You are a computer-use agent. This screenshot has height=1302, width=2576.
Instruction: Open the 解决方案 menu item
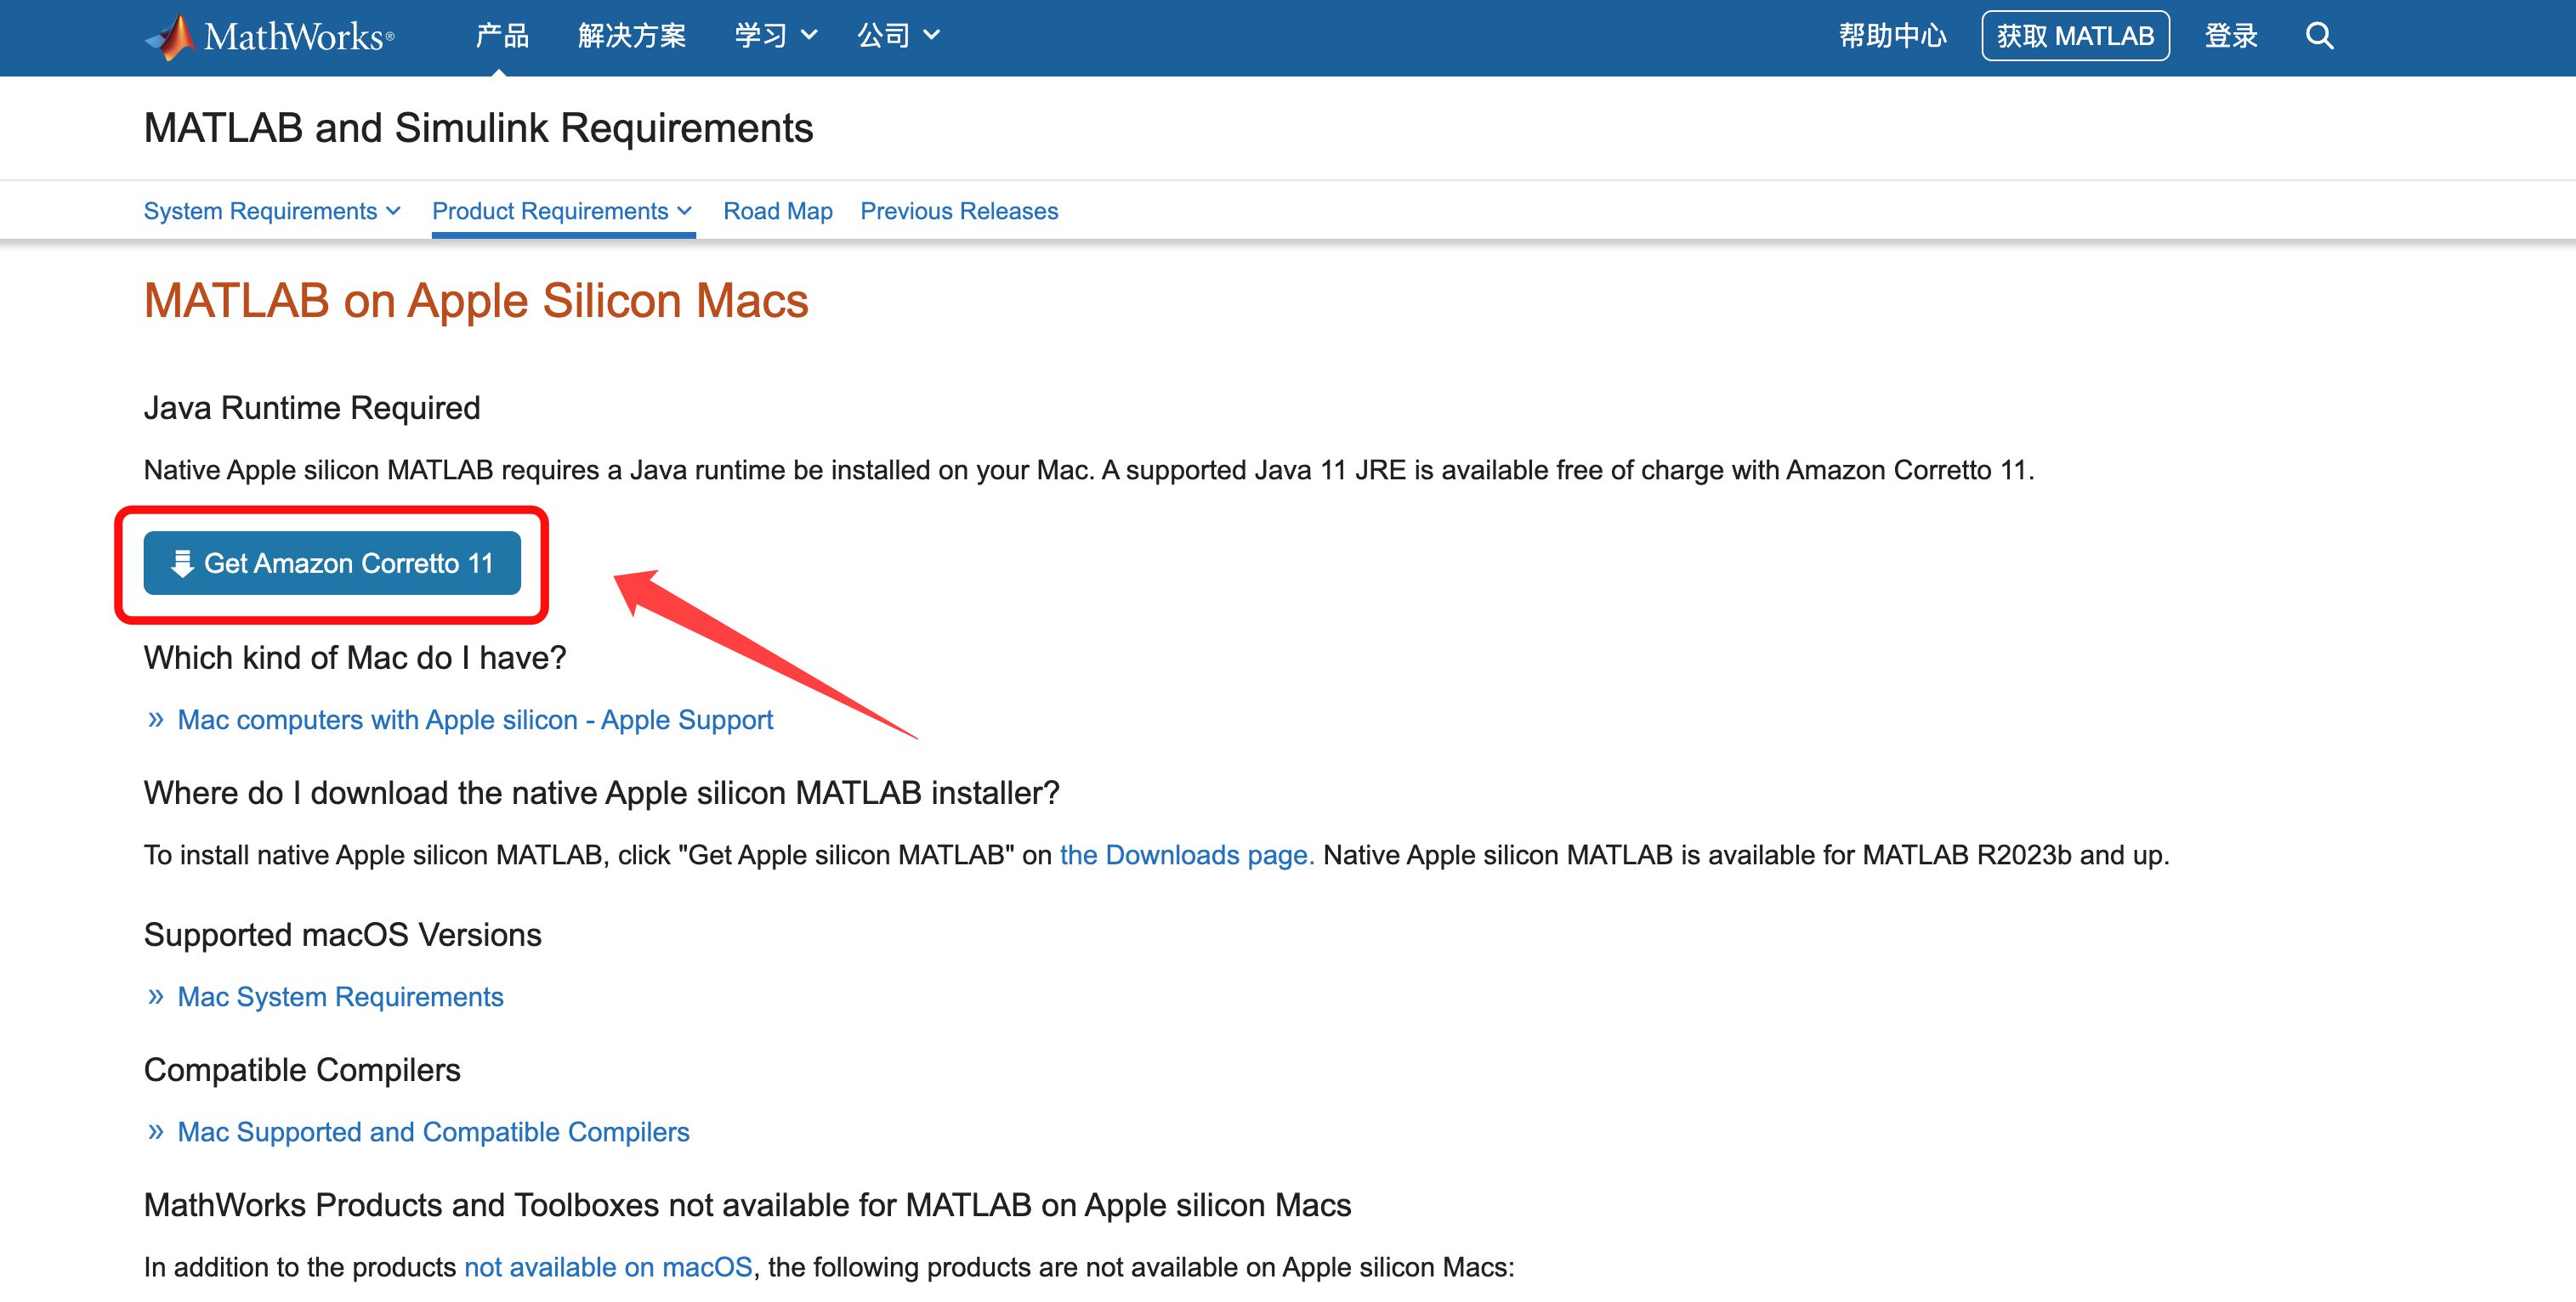point(632,37)
